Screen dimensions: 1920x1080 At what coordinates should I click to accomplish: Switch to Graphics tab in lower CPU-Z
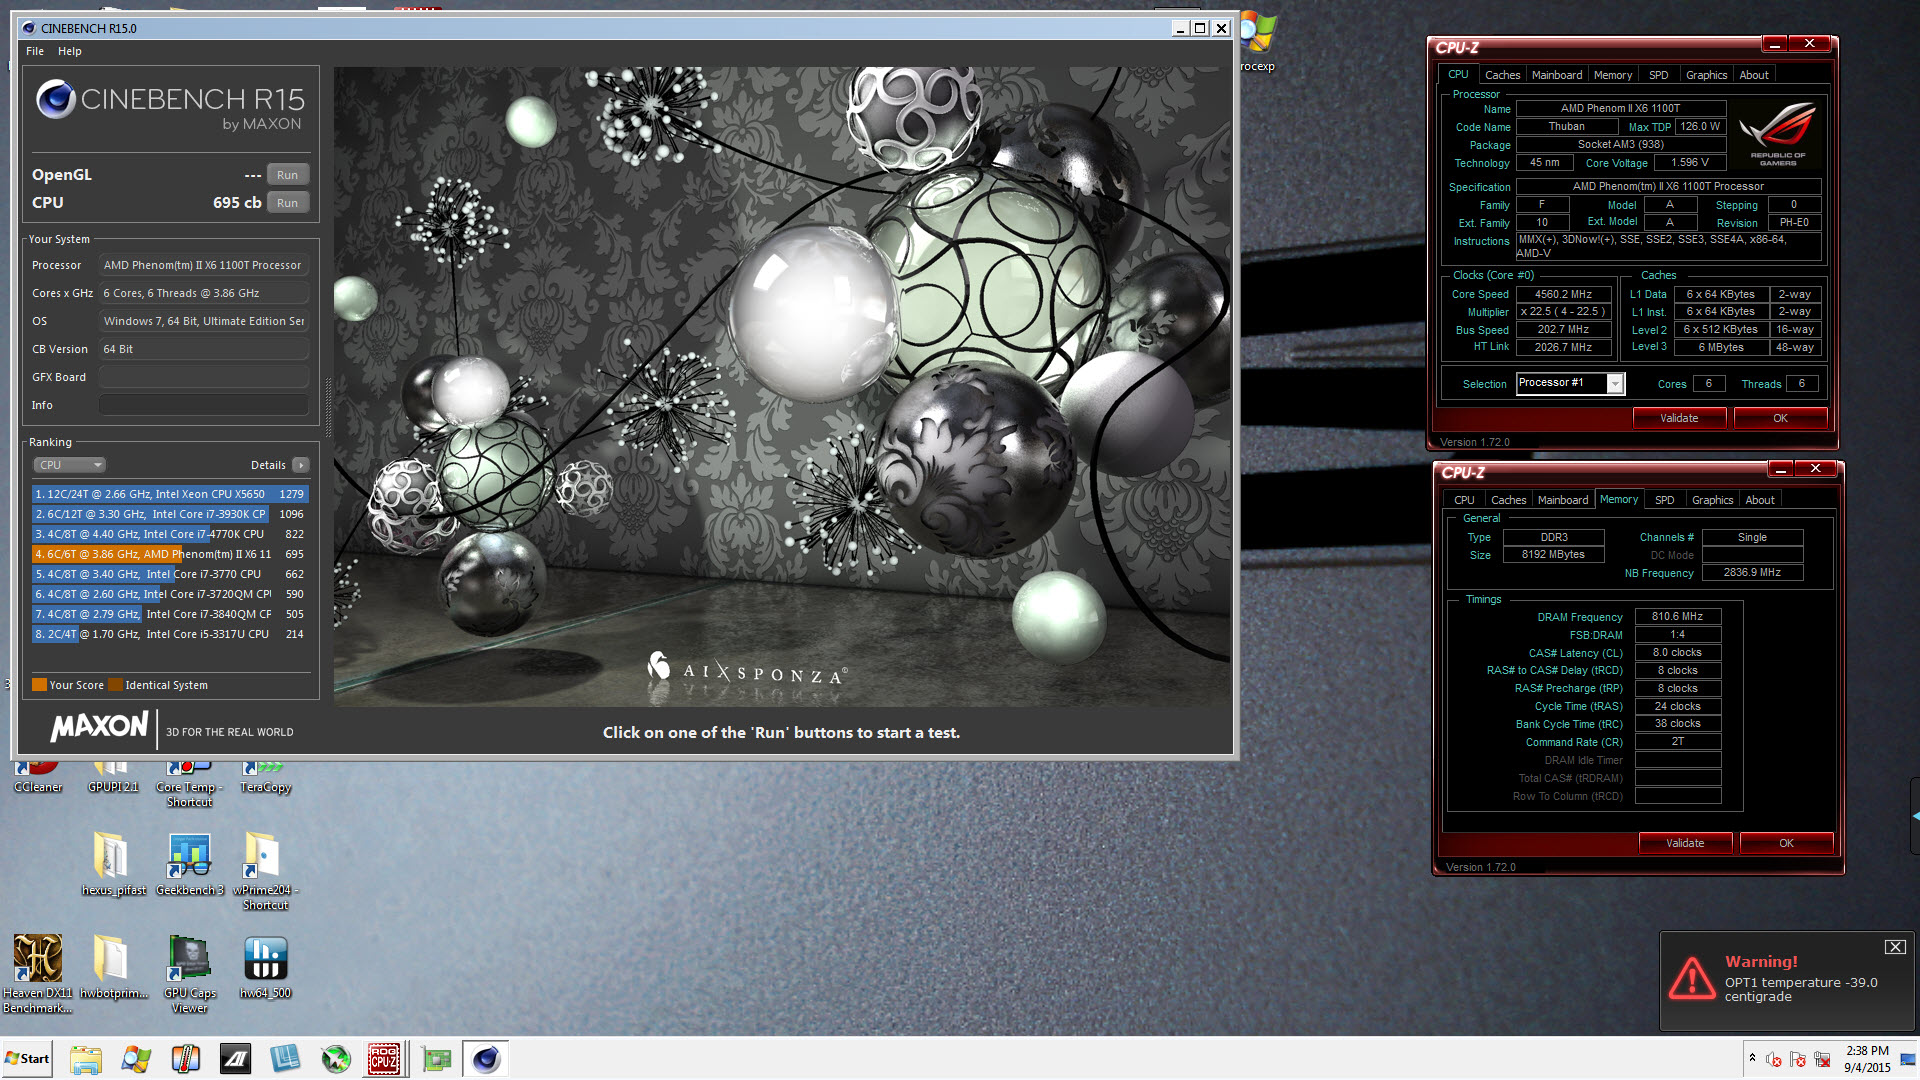1712,500
